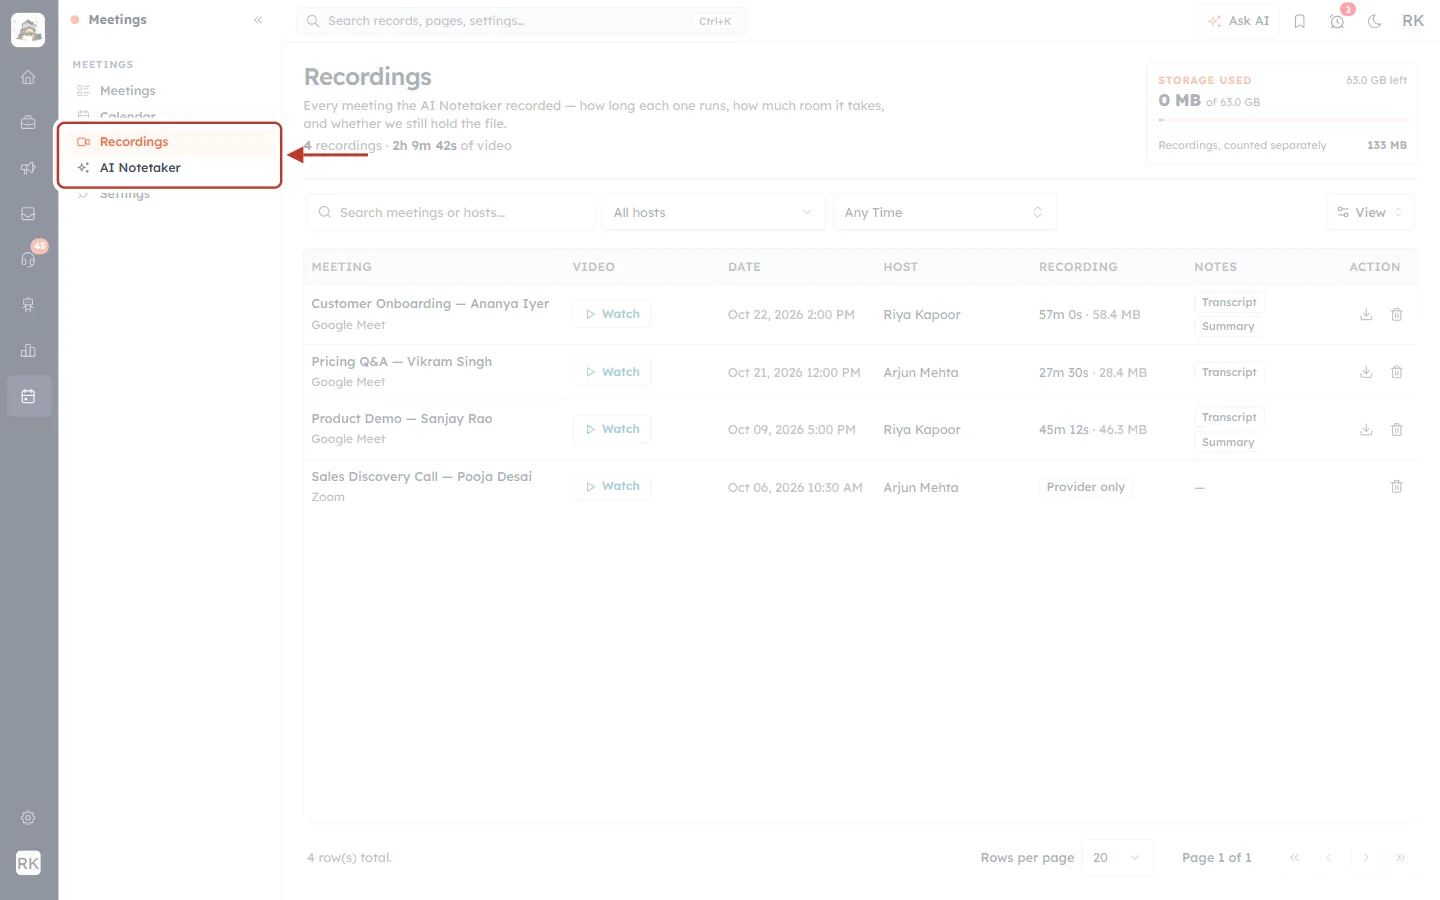Delete the Product Demo recording
The height and width of the screenshot is (900, 1440).
click(1397, 430)
